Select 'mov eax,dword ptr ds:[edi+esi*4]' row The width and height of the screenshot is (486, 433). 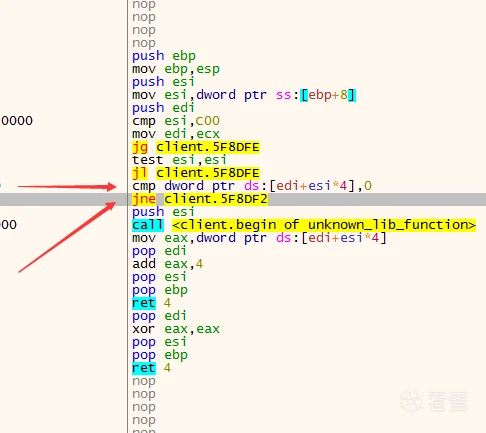tap(259, 238)
